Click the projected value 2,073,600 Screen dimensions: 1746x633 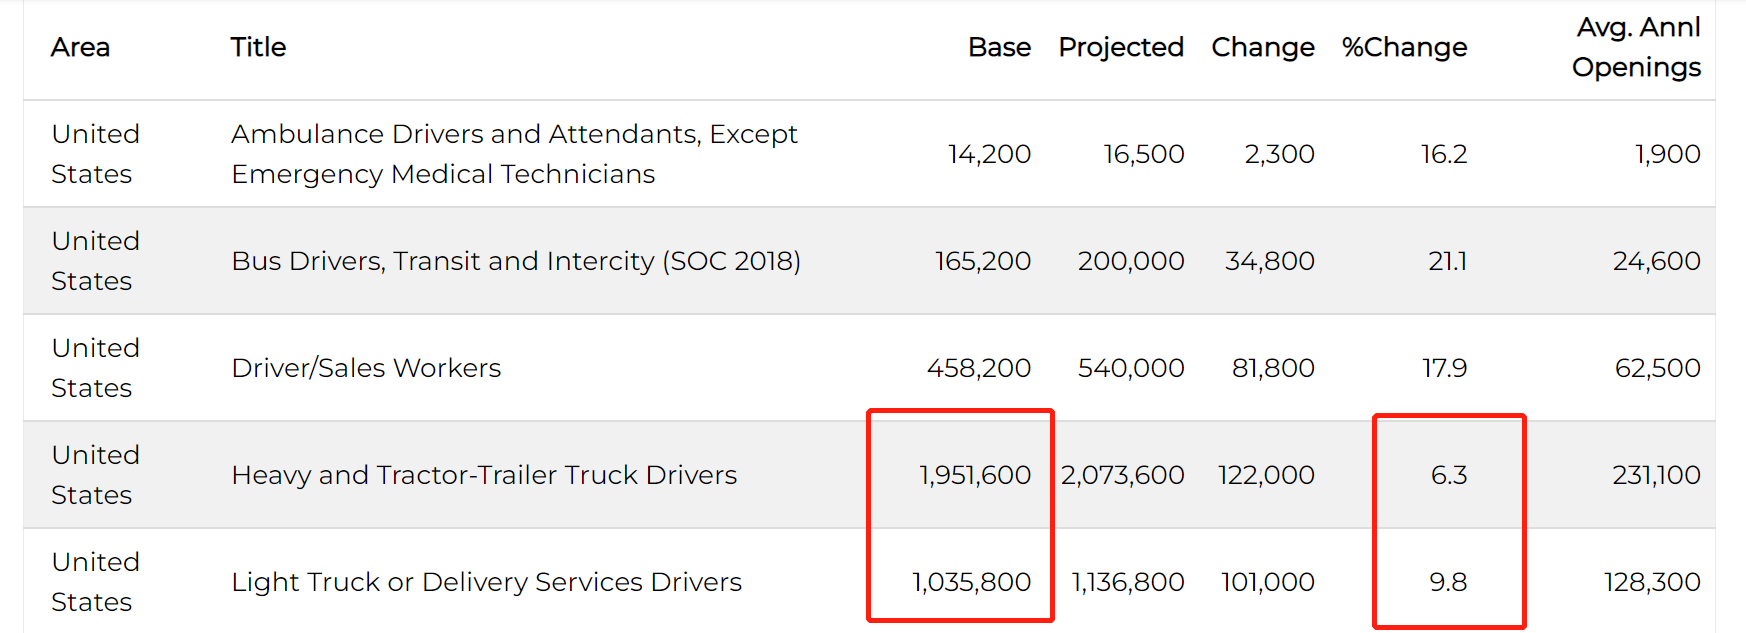[1122, 475]
